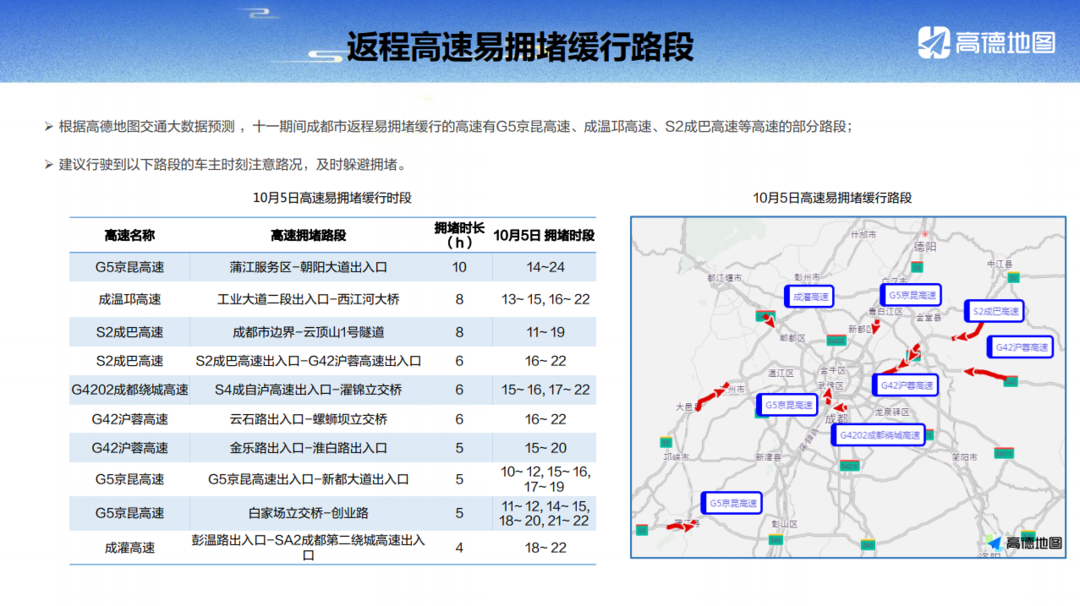This screenshot has height=606, width=1080.
Task: Select the time cell 15~20
Action: (546, 448)
